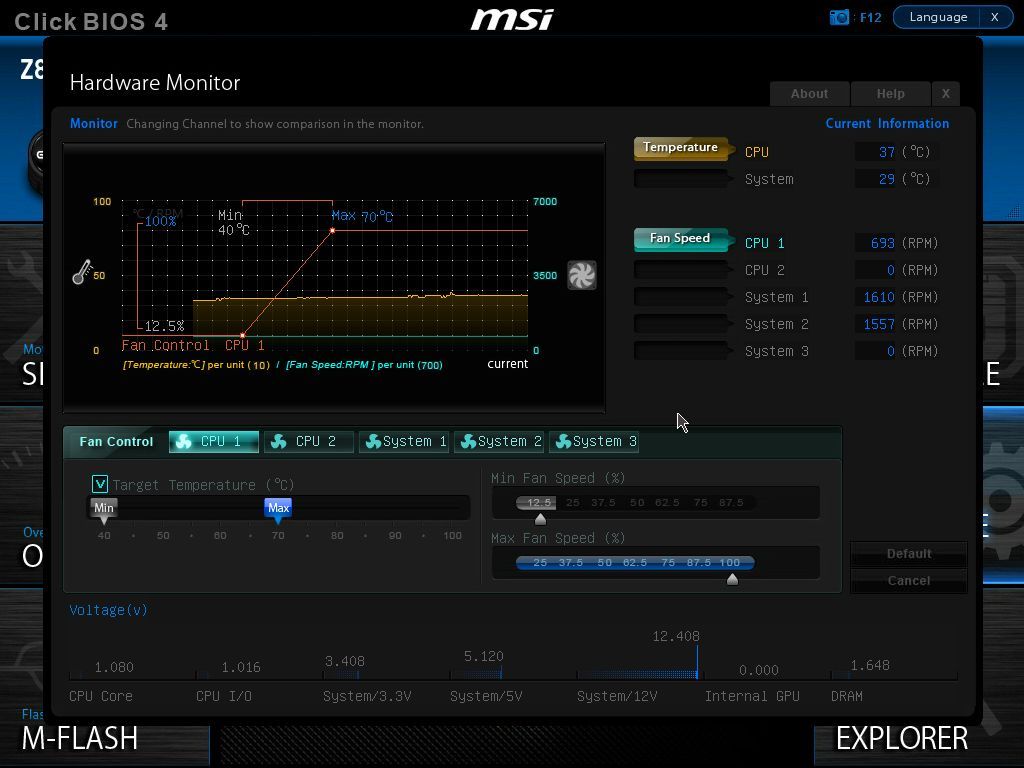Click the System/5V voltage label

point(486,696)
